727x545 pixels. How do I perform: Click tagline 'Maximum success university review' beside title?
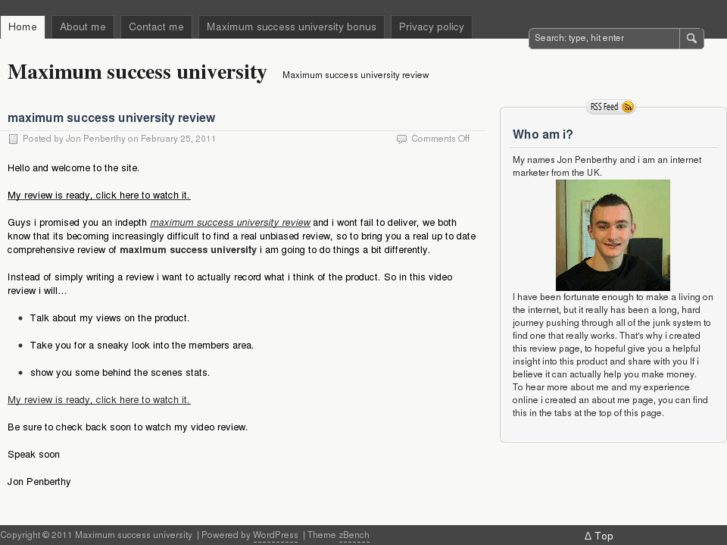[356, 75]
